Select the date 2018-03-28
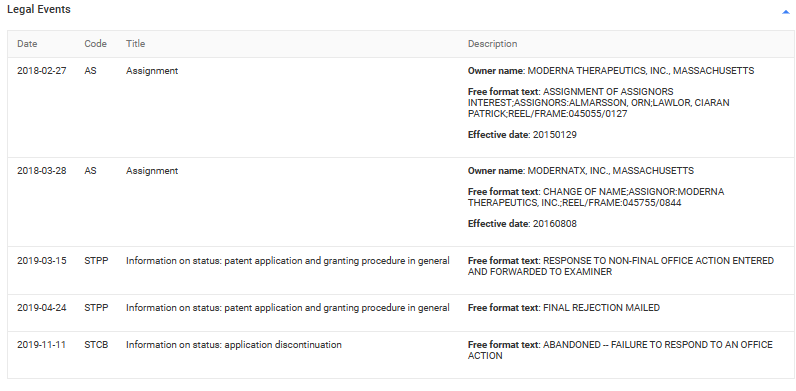Image resolution: width=796 pixels, height=391 pixels. click(x=42, y=171)
